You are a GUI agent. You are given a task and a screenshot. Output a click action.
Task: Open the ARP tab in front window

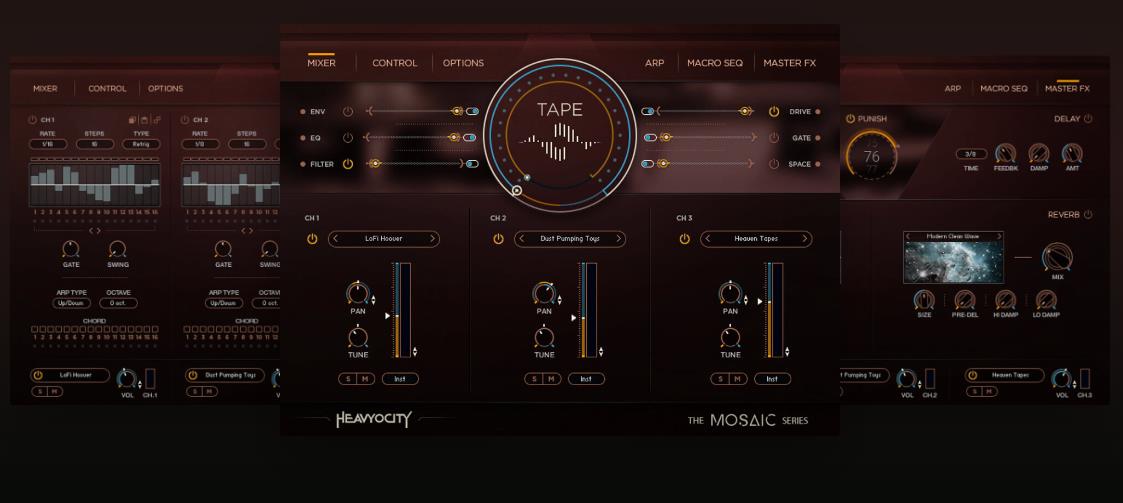click(x=655, y=63)
